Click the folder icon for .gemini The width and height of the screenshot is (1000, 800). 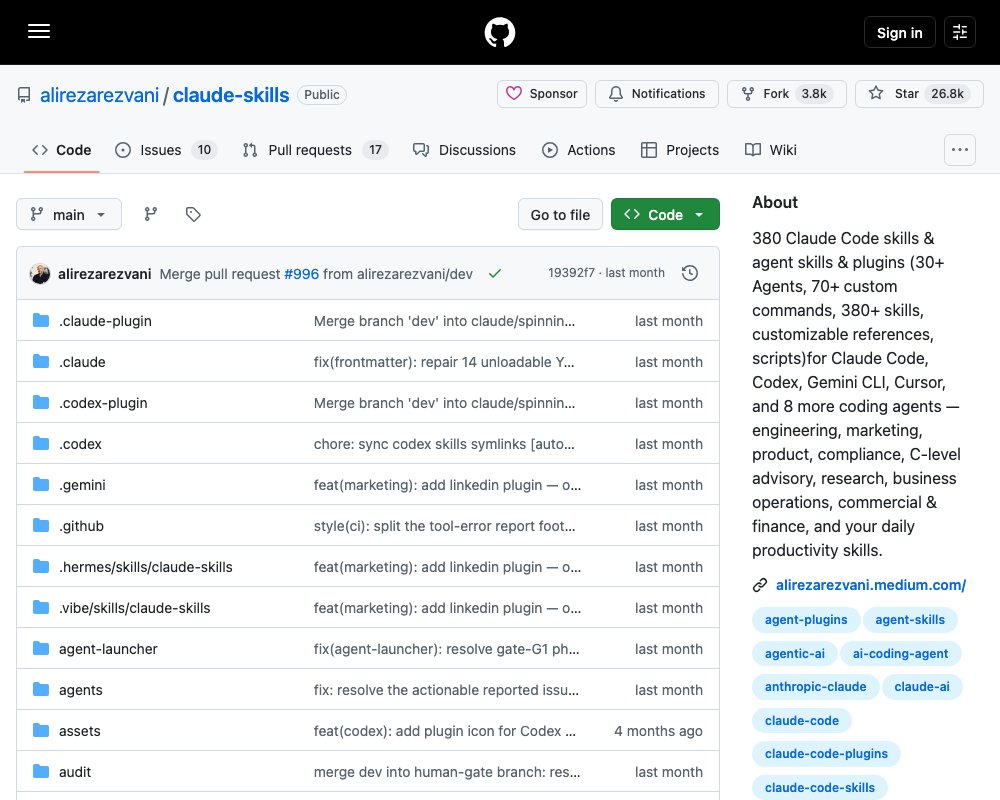[41, 485]
